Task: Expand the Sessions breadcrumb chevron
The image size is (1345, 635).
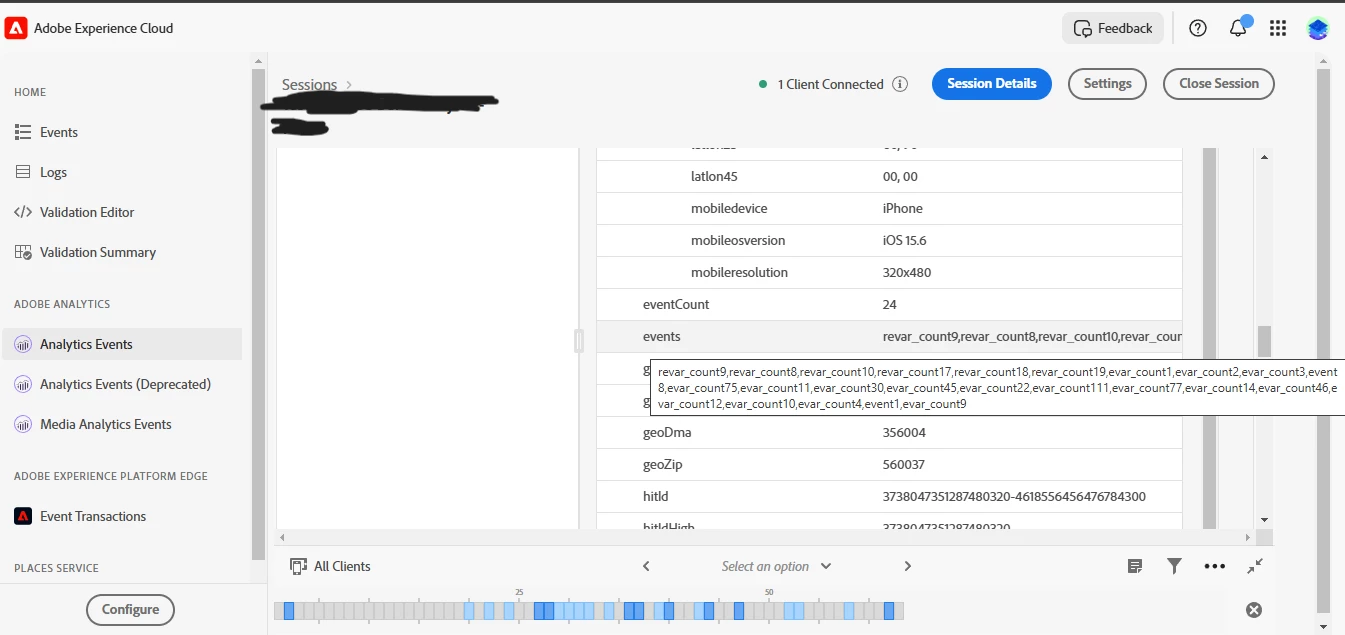Action: click(349, 85)
